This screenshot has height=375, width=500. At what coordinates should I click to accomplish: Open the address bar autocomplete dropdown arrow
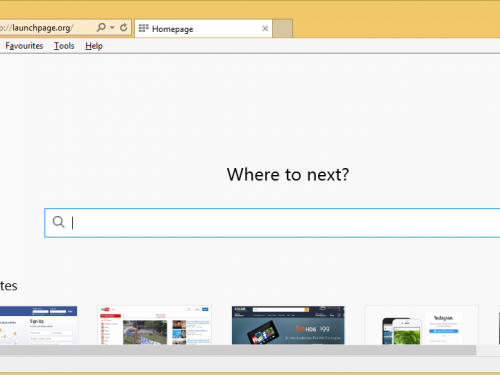click(112, 27)
